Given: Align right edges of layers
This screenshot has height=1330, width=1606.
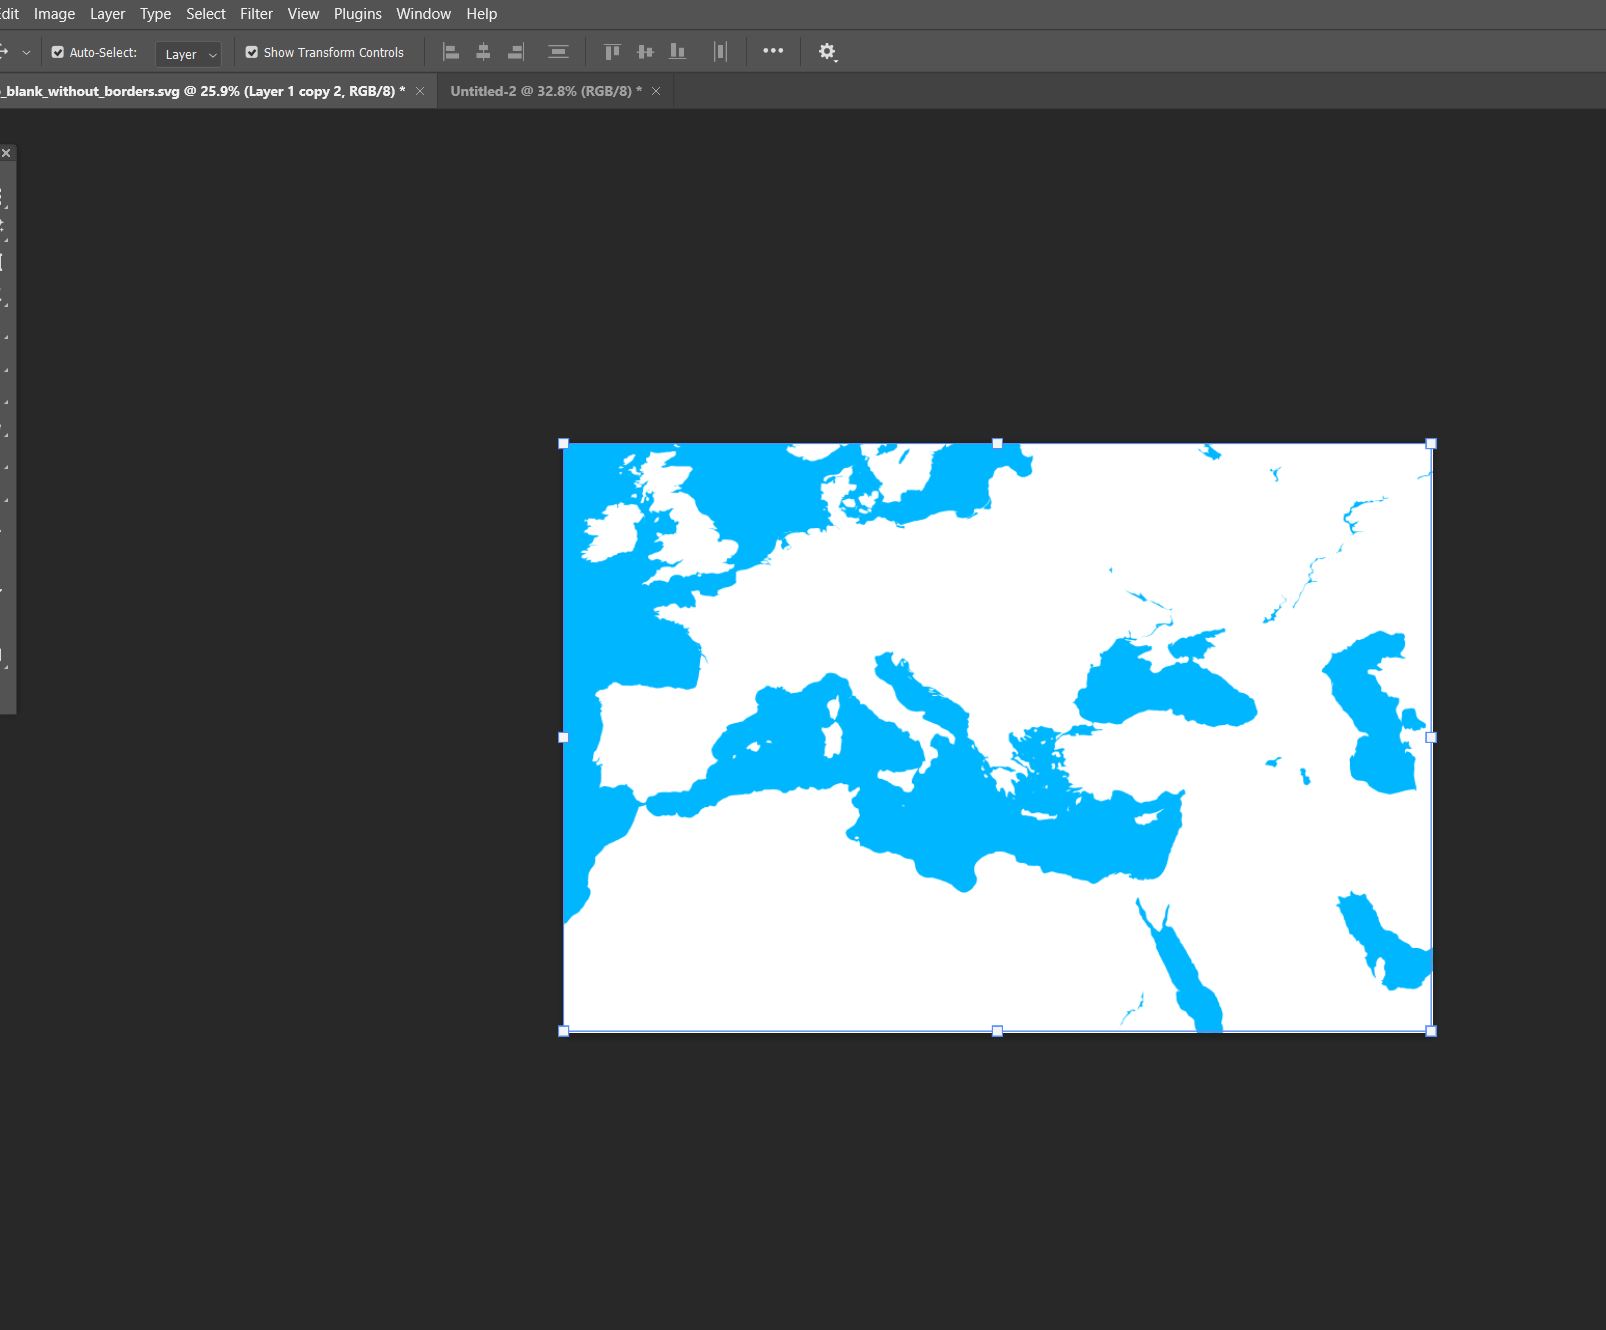Looking at the screenshot, I should tap(516, 52).
